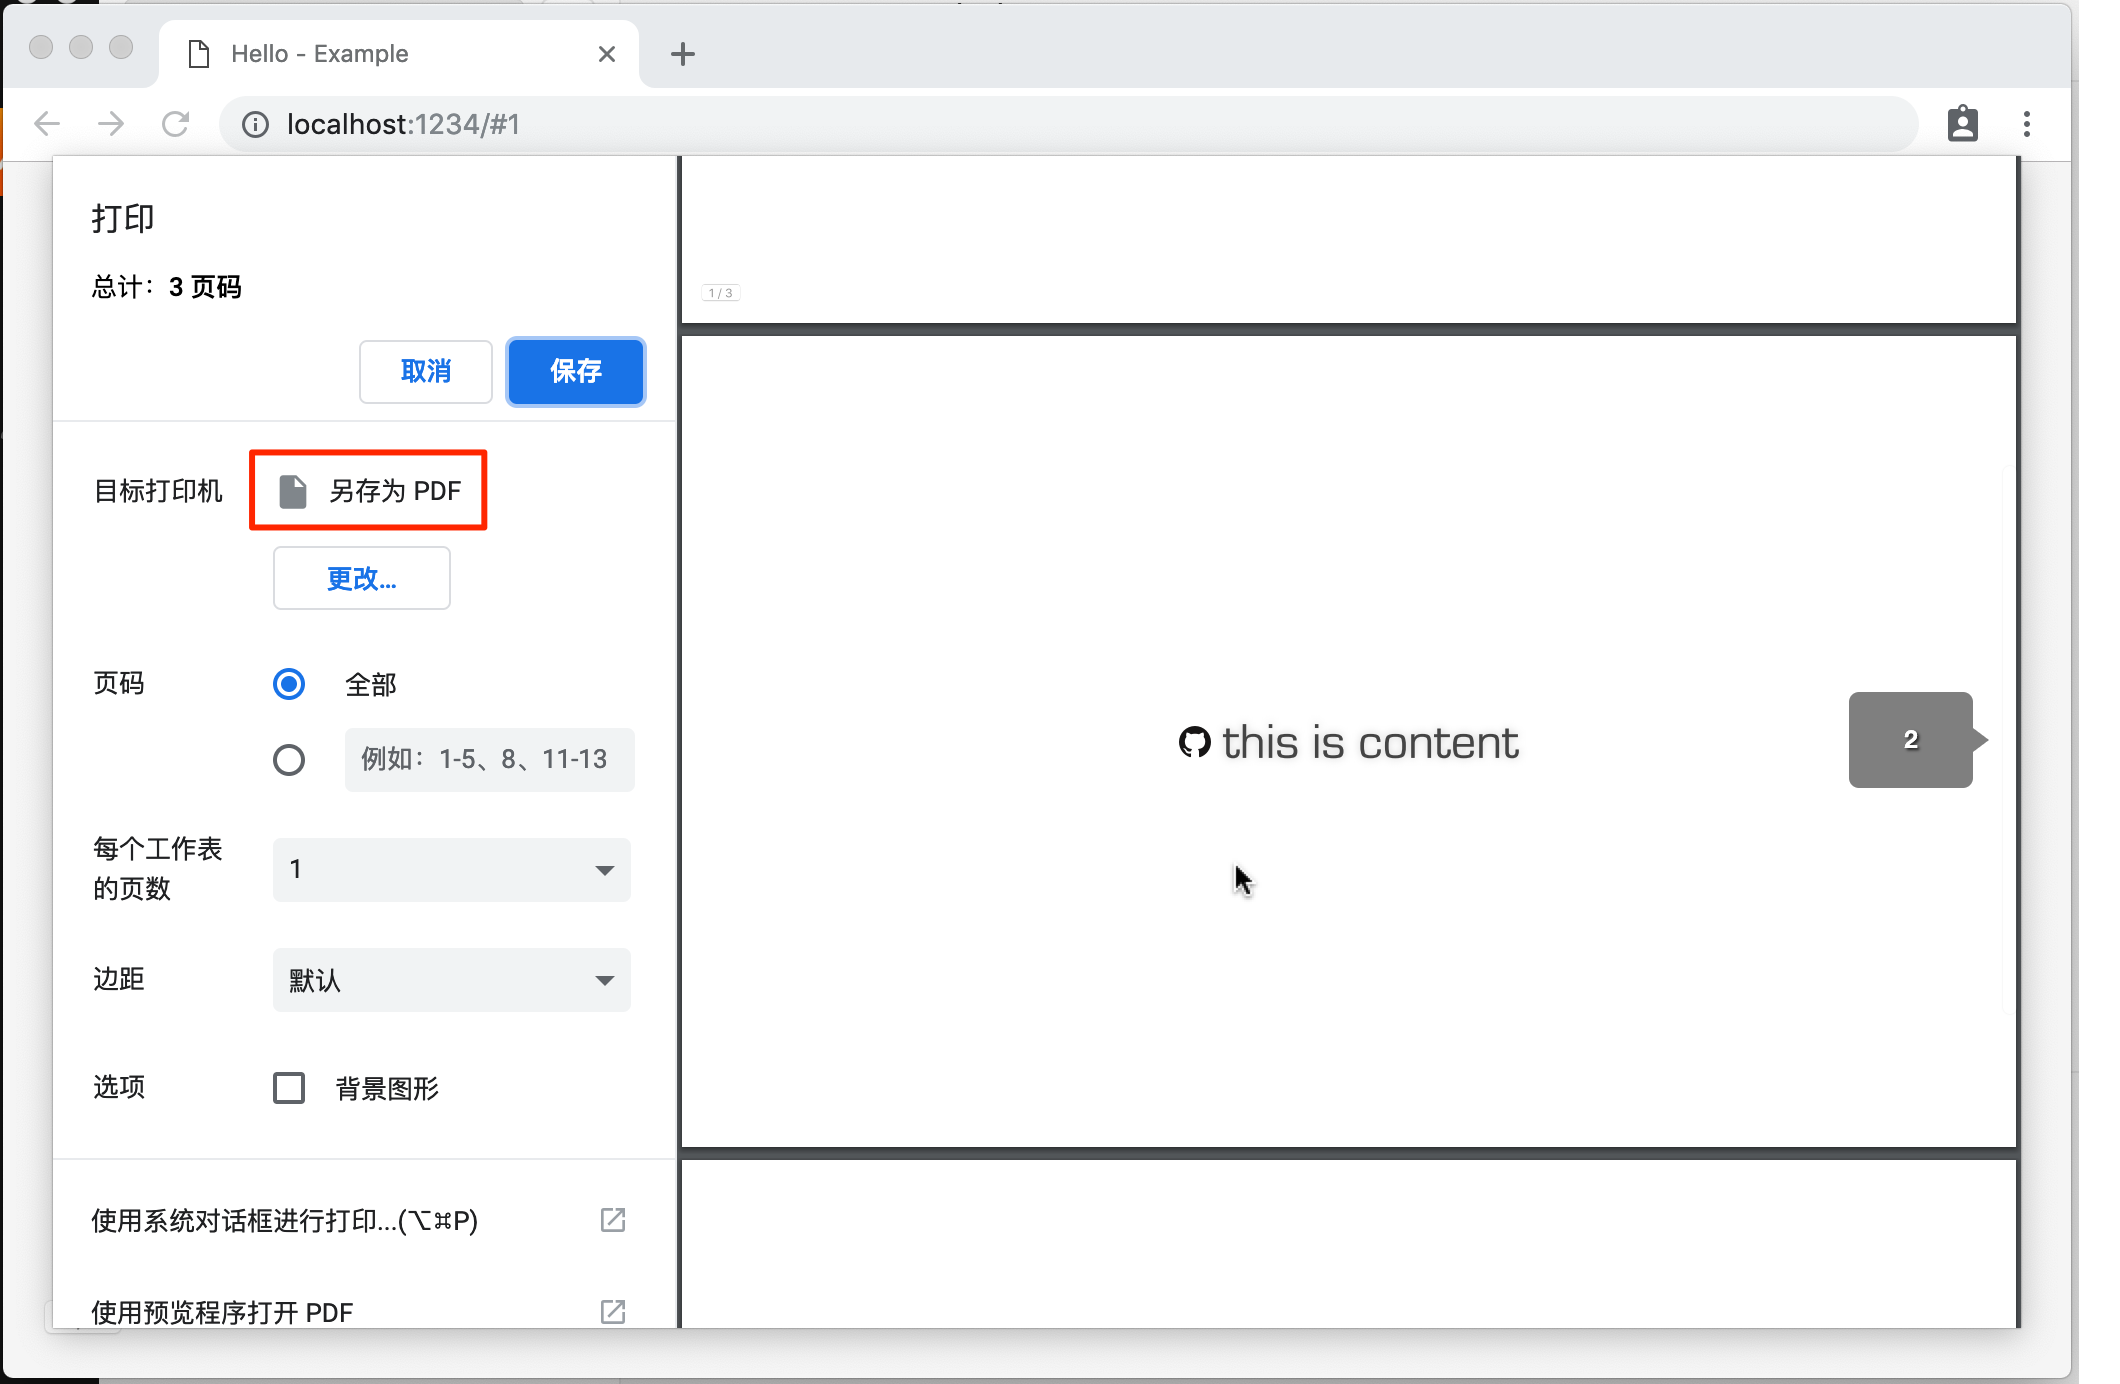Click the browser forward arrow icon
The image size is (2120, 1384).
pyautogui.click(x=111, y=124)
